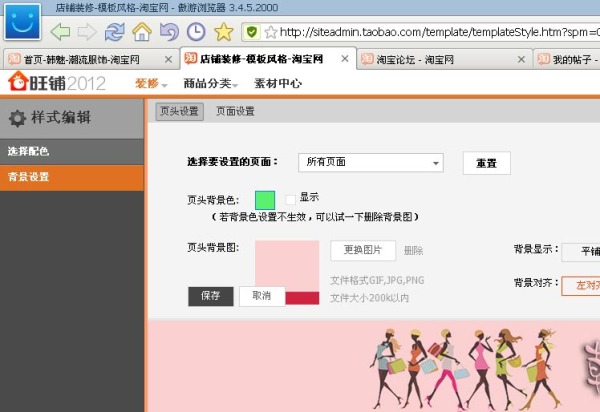Close the 店铺装修-模板风格 tab
Viewport: 600px width, 412px height.
pos(345,59)
